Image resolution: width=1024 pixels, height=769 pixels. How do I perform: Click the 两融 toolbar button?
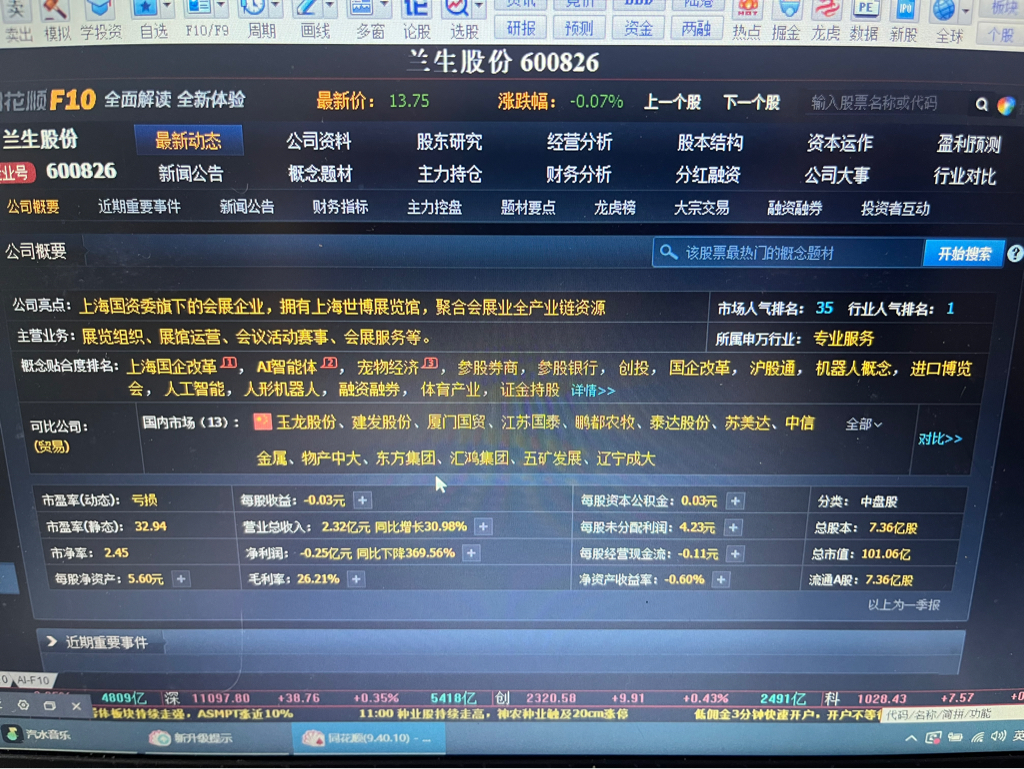[x=696, y=29]
